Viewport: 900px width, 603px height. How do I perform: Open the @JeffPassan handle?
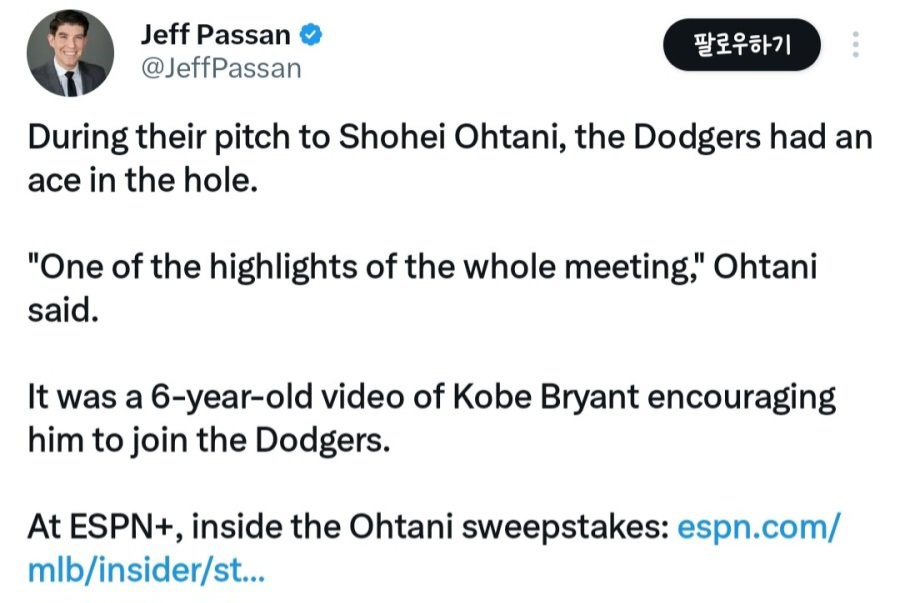tap(219, 68)
